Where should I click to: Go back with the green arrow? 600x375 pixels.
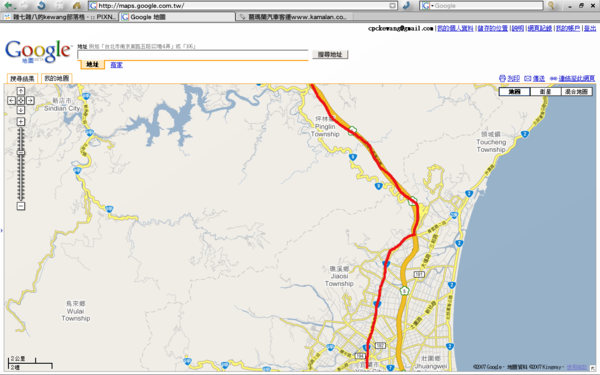[x=8, y=5]
